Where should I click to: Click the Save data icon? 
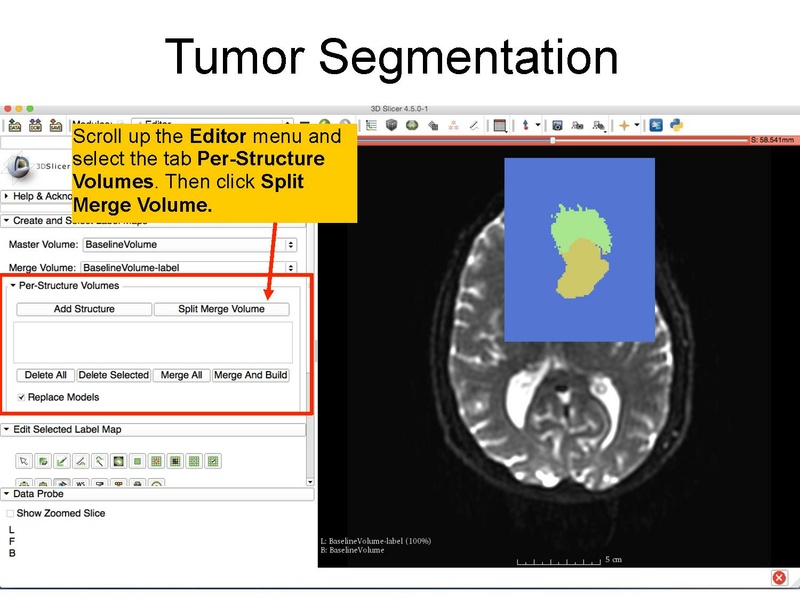click(55, 124)
